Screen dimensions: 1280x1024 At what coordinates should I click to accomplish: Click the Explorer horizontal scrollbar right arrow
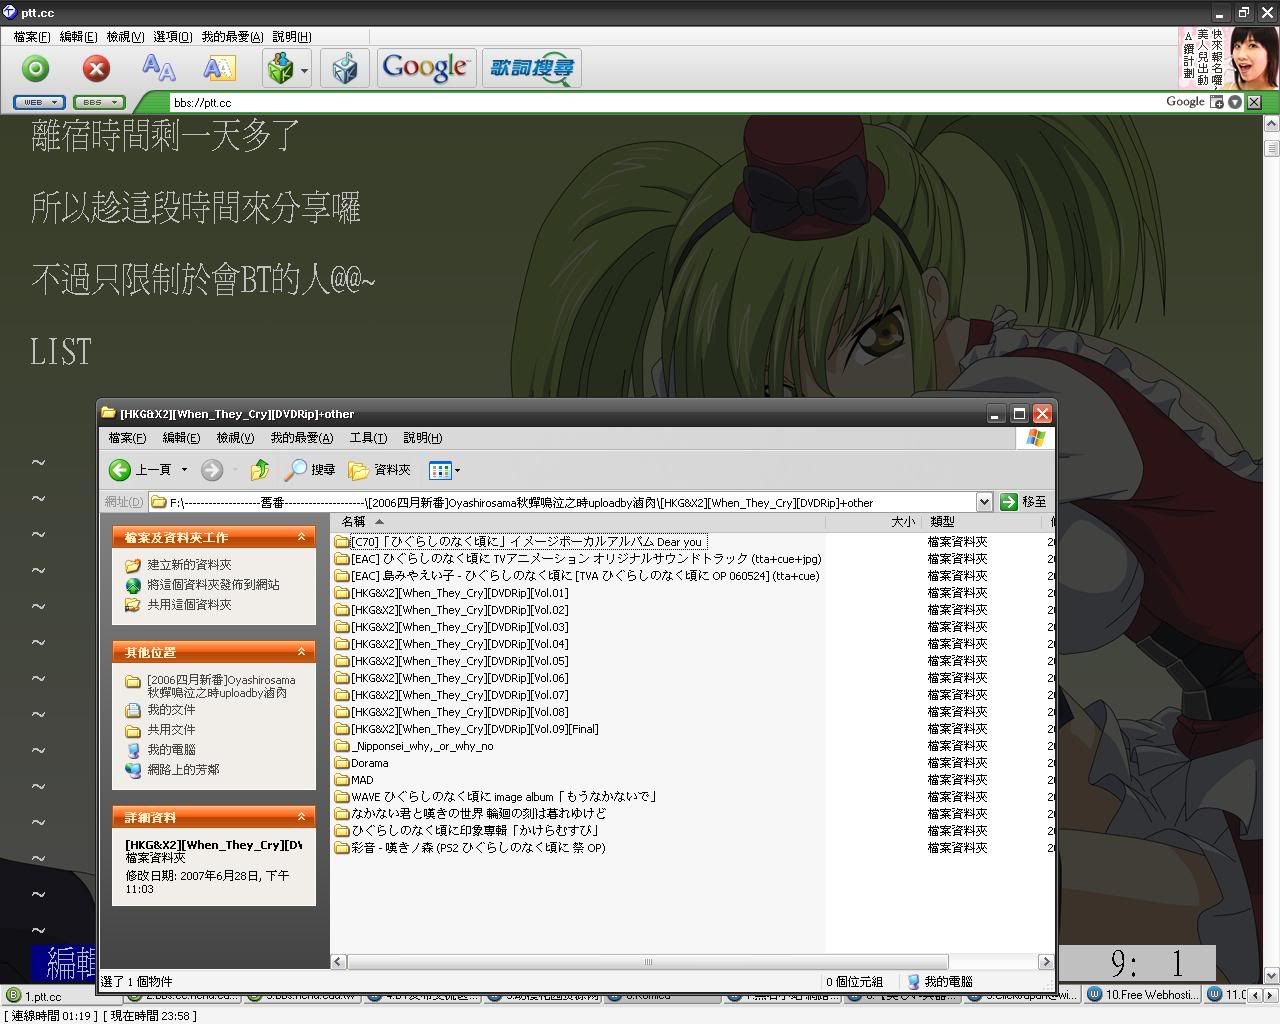tap(1046, 962)
